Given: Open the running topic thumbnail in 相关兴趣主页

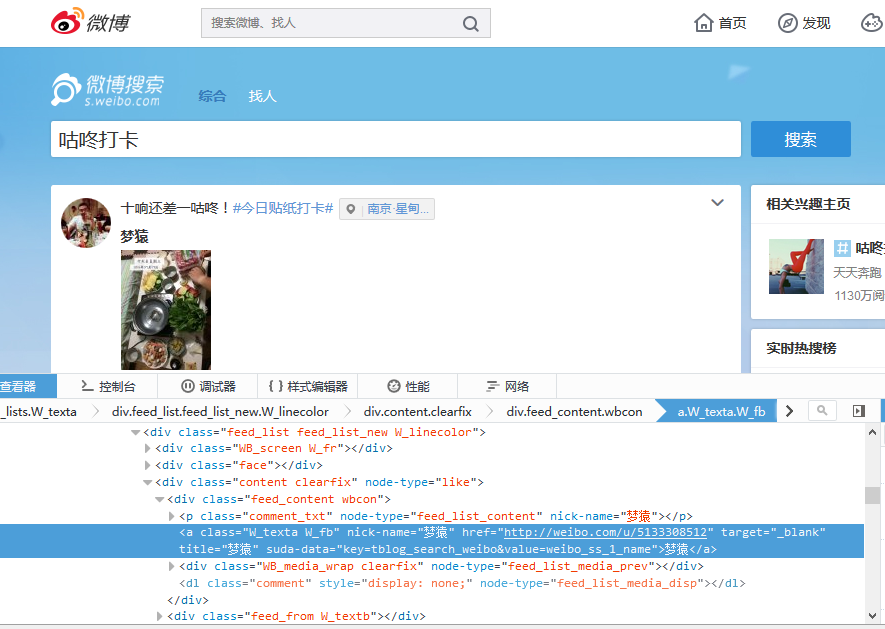Looking at the screenshot, I should click(796, 266).
